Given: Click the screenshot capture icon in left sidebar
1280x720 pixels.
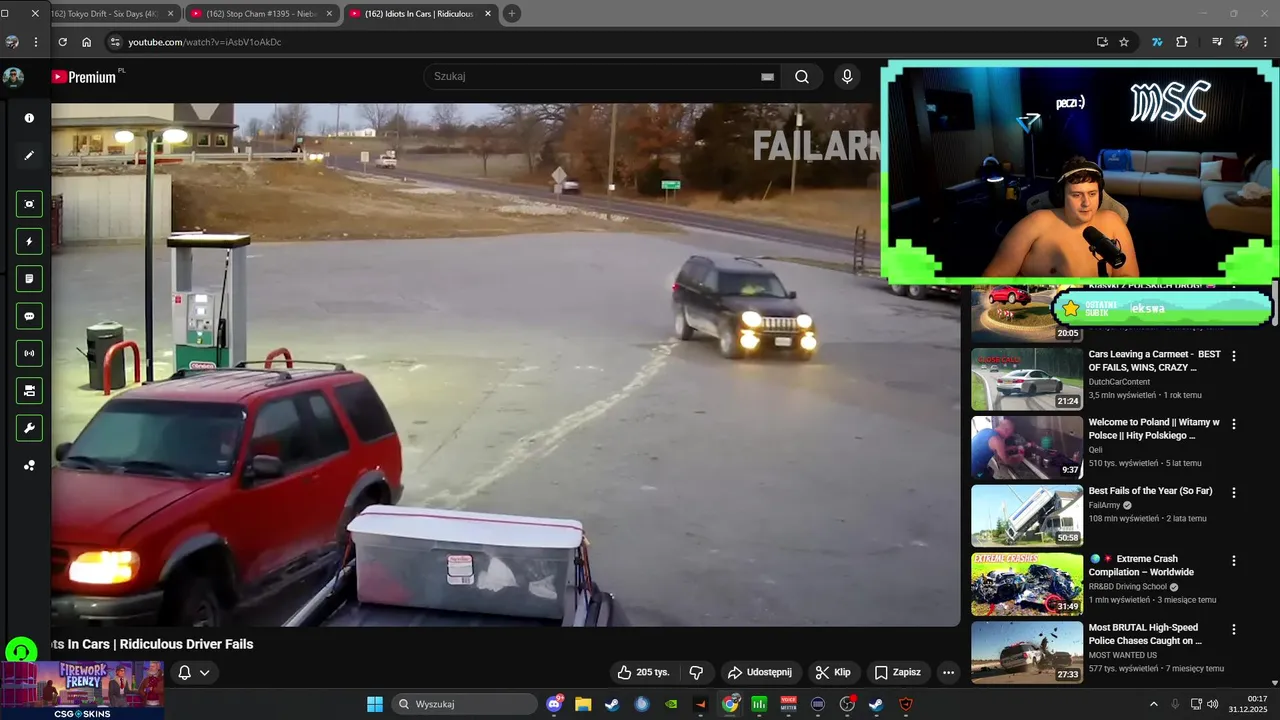Looking at the screenshot, I should 29,204.
